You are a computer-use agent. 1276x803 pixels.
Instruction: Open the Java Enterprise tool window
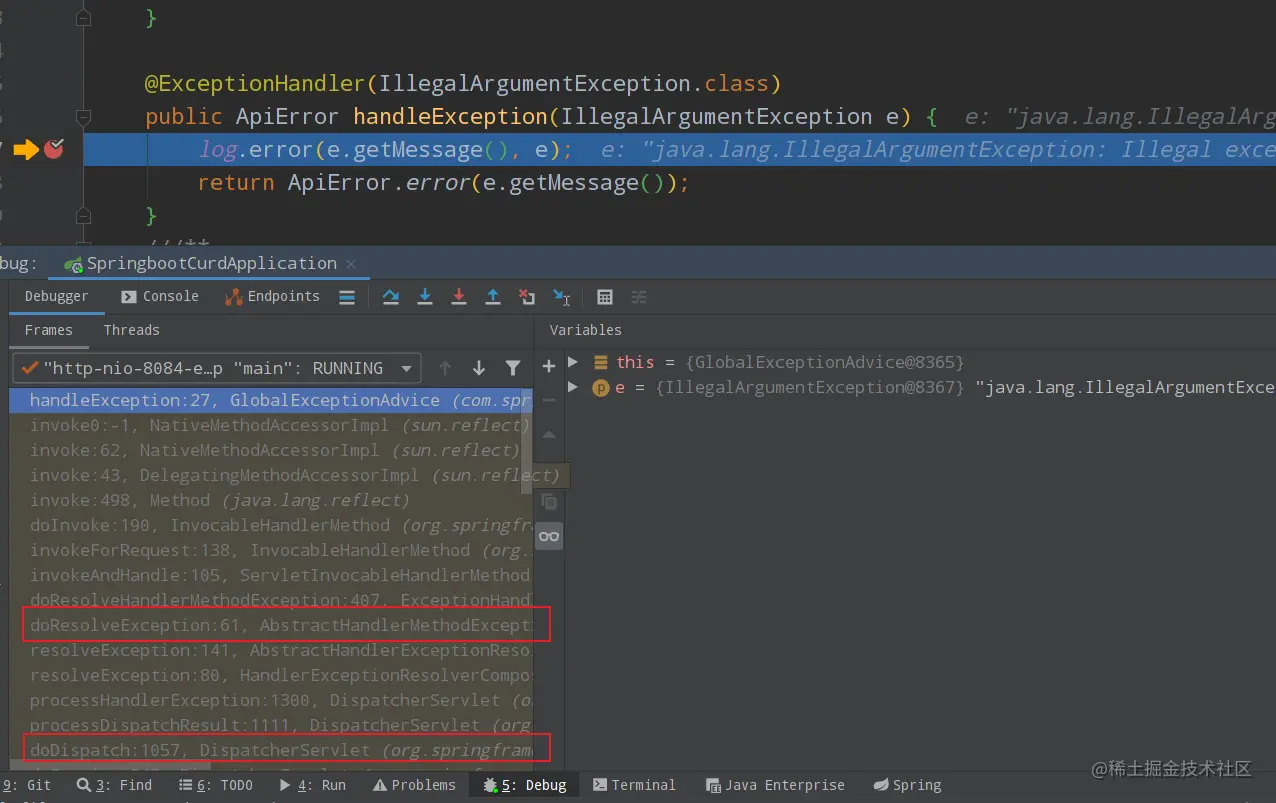[775, 785]
